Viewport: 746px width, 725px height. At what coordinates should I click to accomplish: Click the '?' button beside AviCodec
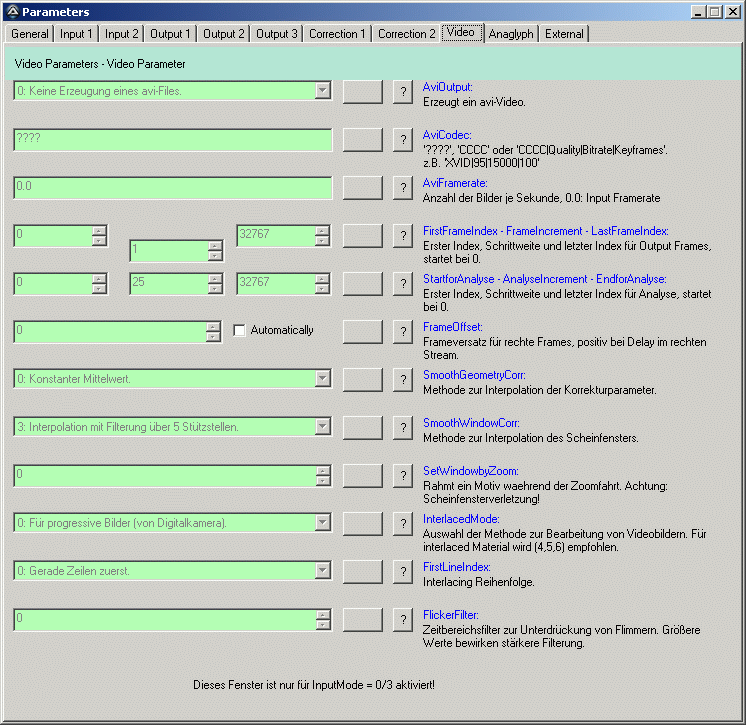(x=402, y=140)
